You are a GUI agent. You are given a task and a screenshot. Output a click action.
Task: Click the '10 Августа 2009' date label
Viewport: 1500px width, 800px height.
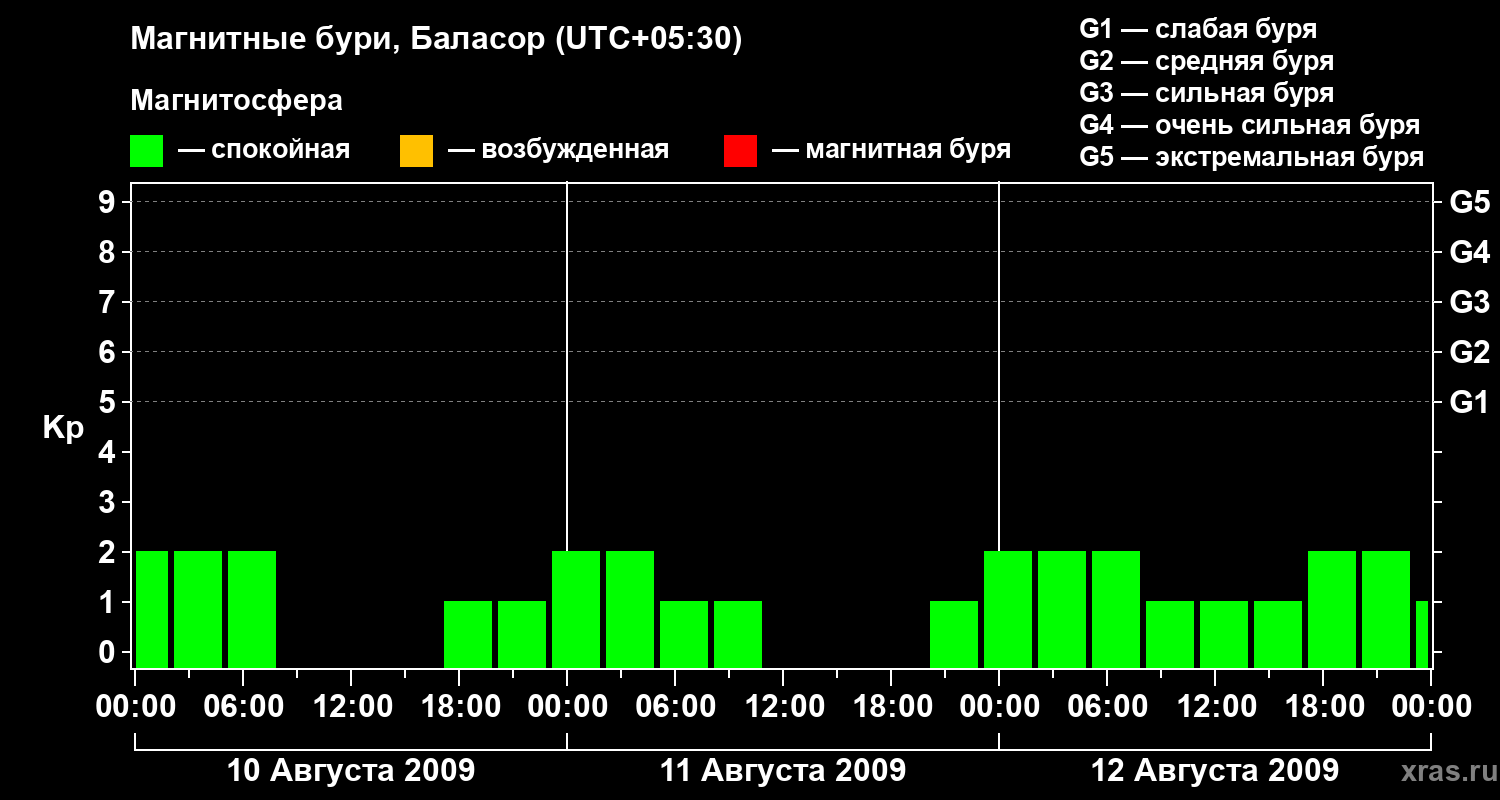[351, 771]
